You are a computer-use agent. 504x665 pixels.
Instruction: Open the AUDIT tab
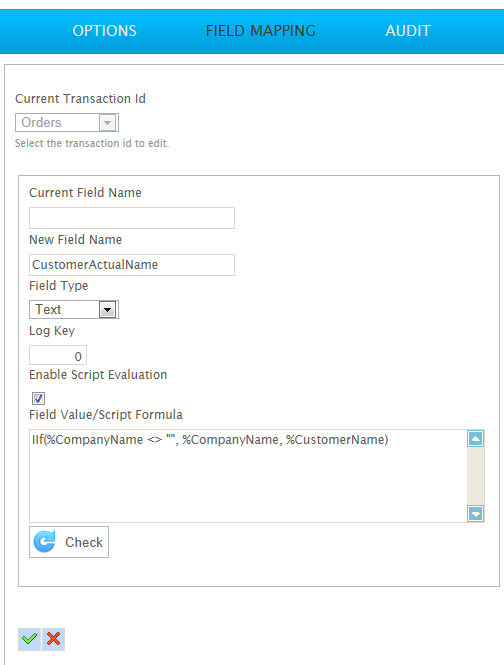[408, 31]
